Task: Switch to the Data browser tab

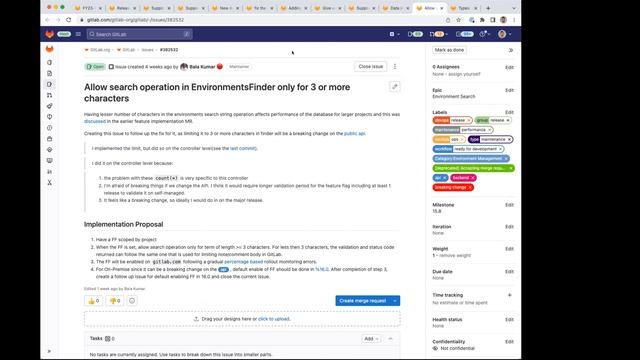Action: coord(395,8)
